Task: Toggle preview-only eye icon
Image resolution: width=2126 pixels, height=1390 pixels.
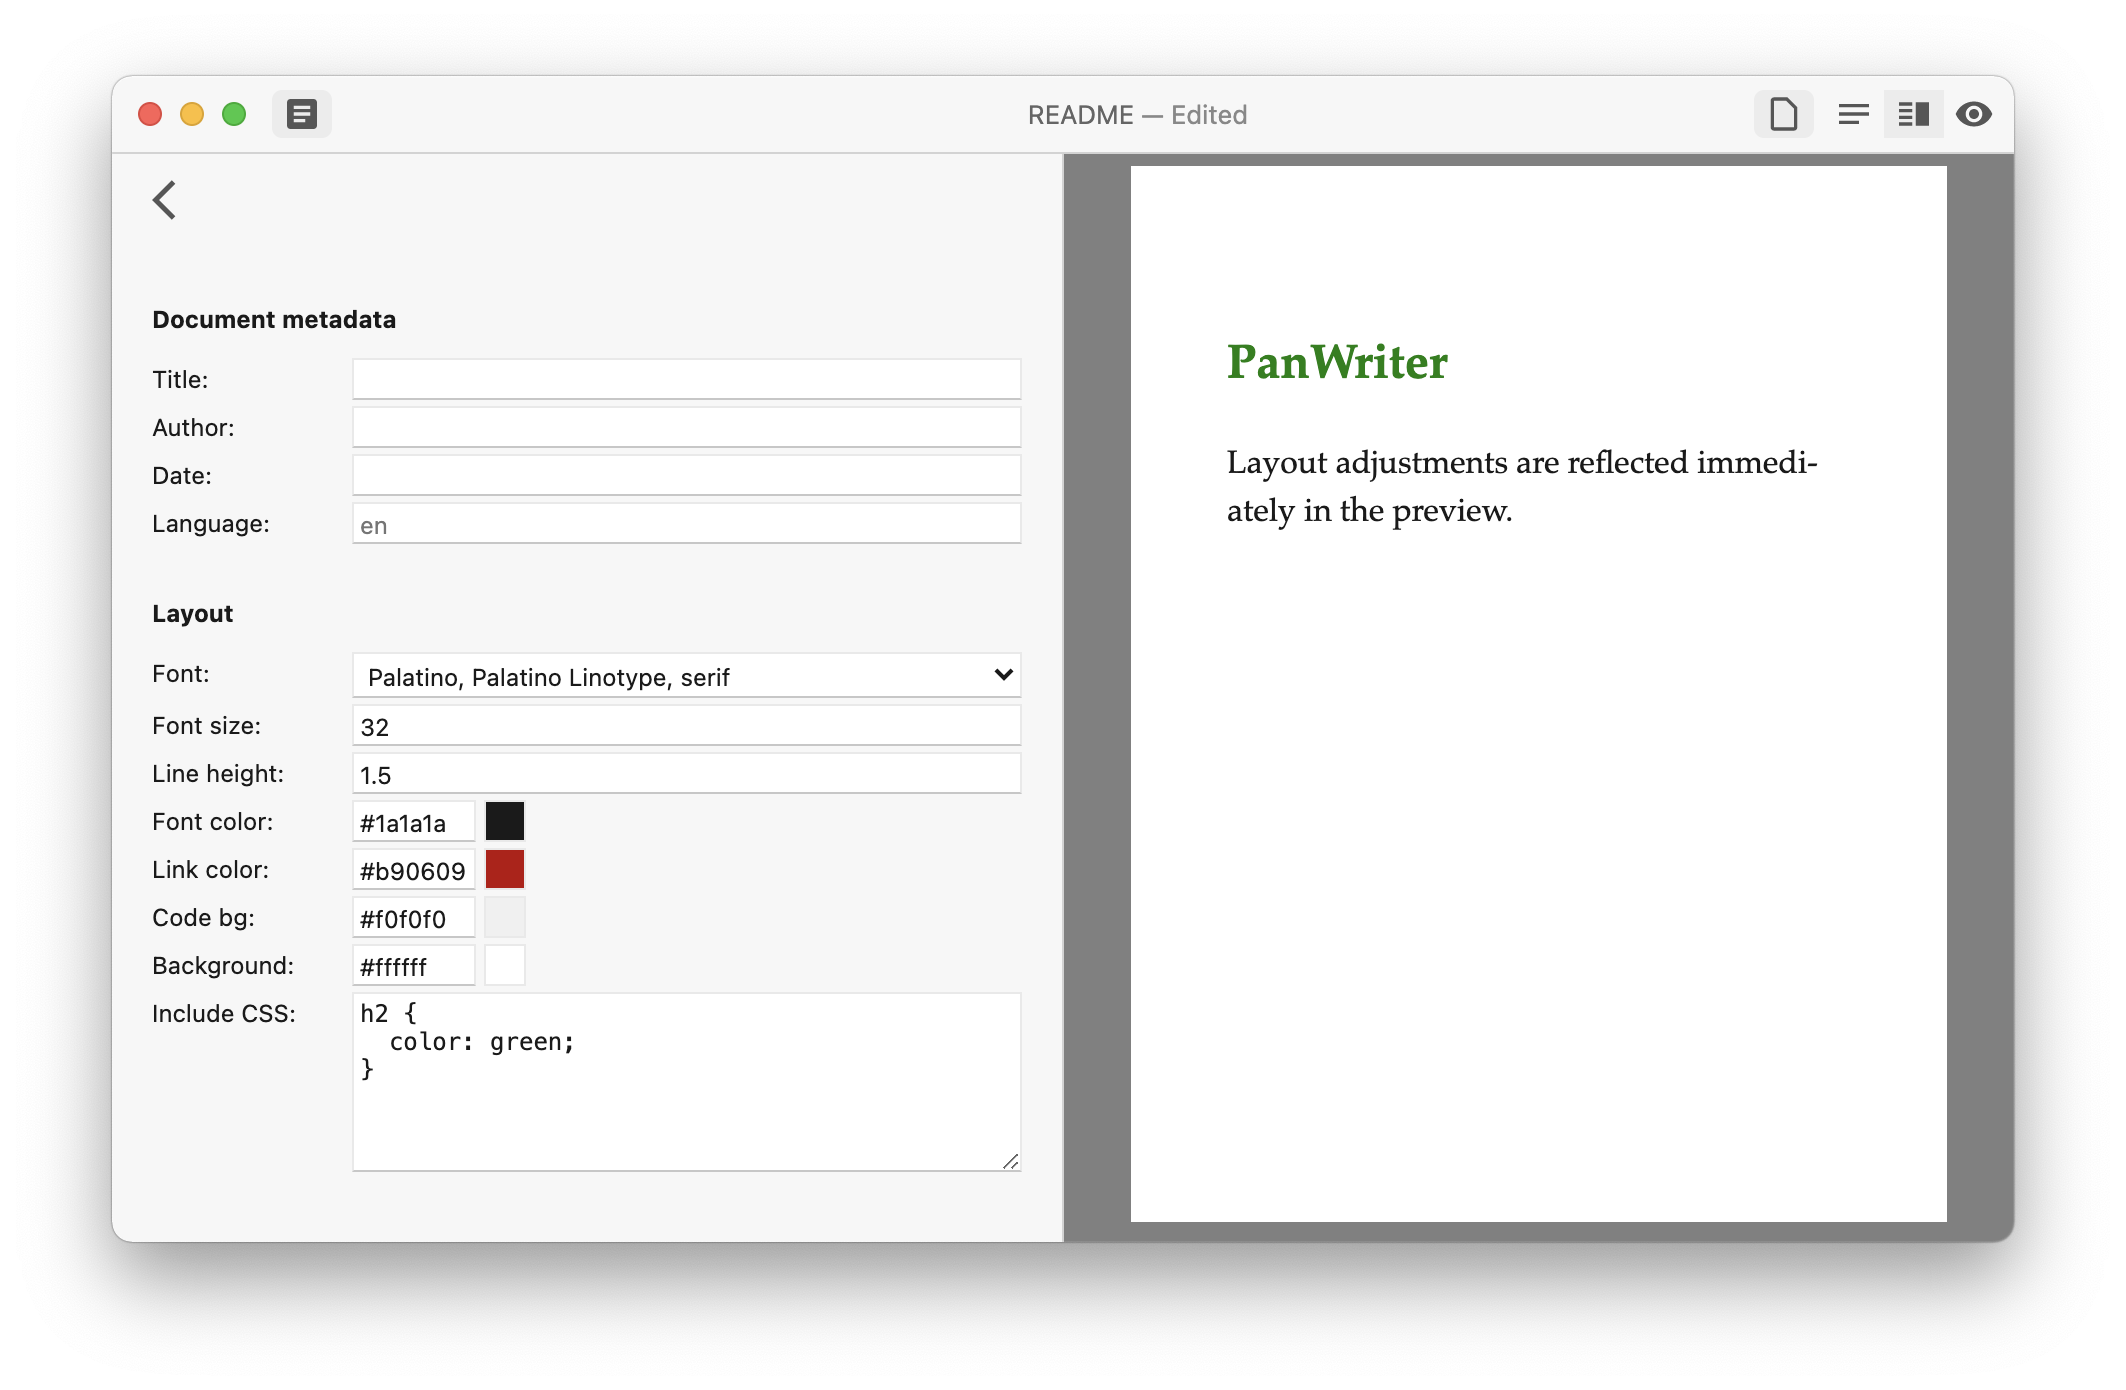Action: (1973, 114)
